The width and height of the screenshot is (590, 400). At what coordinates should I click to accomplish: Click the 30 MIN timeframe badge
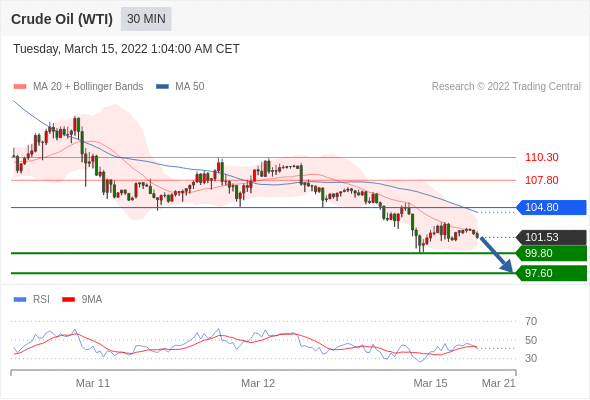click(146, 19)
